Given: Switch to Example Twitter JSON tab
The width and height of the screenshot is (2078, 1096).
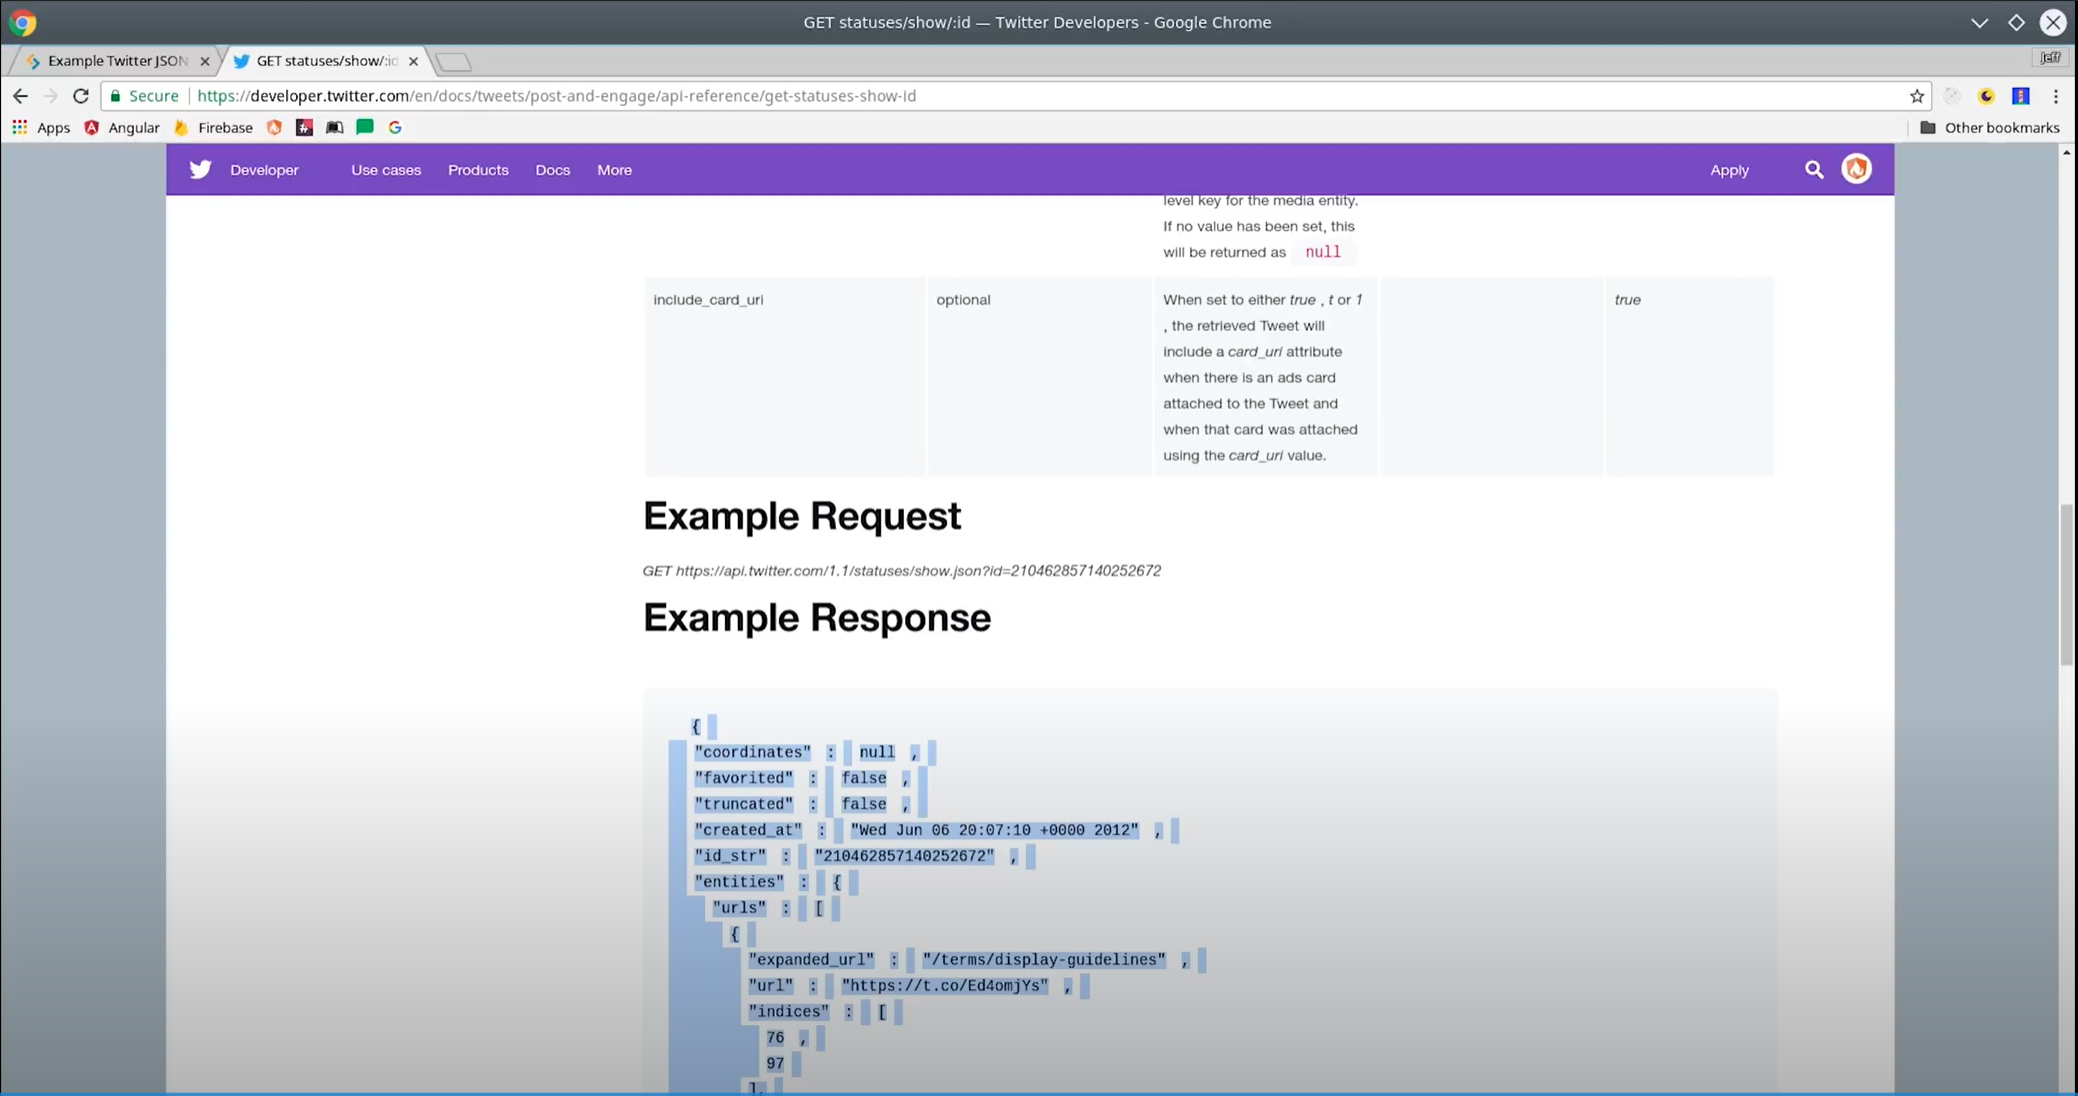Looking at the screenshot, I should [116, 61].
